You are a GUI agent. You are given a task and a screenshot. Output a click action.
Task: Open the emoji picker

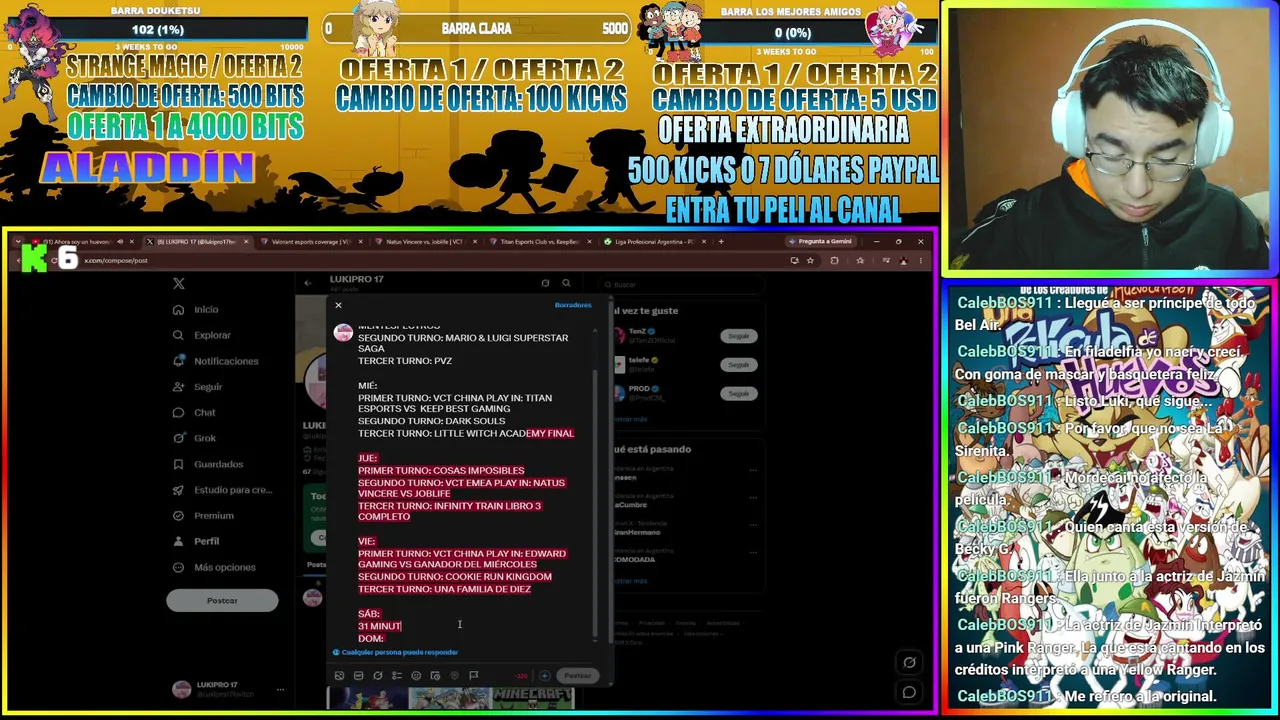pos(416,676)
